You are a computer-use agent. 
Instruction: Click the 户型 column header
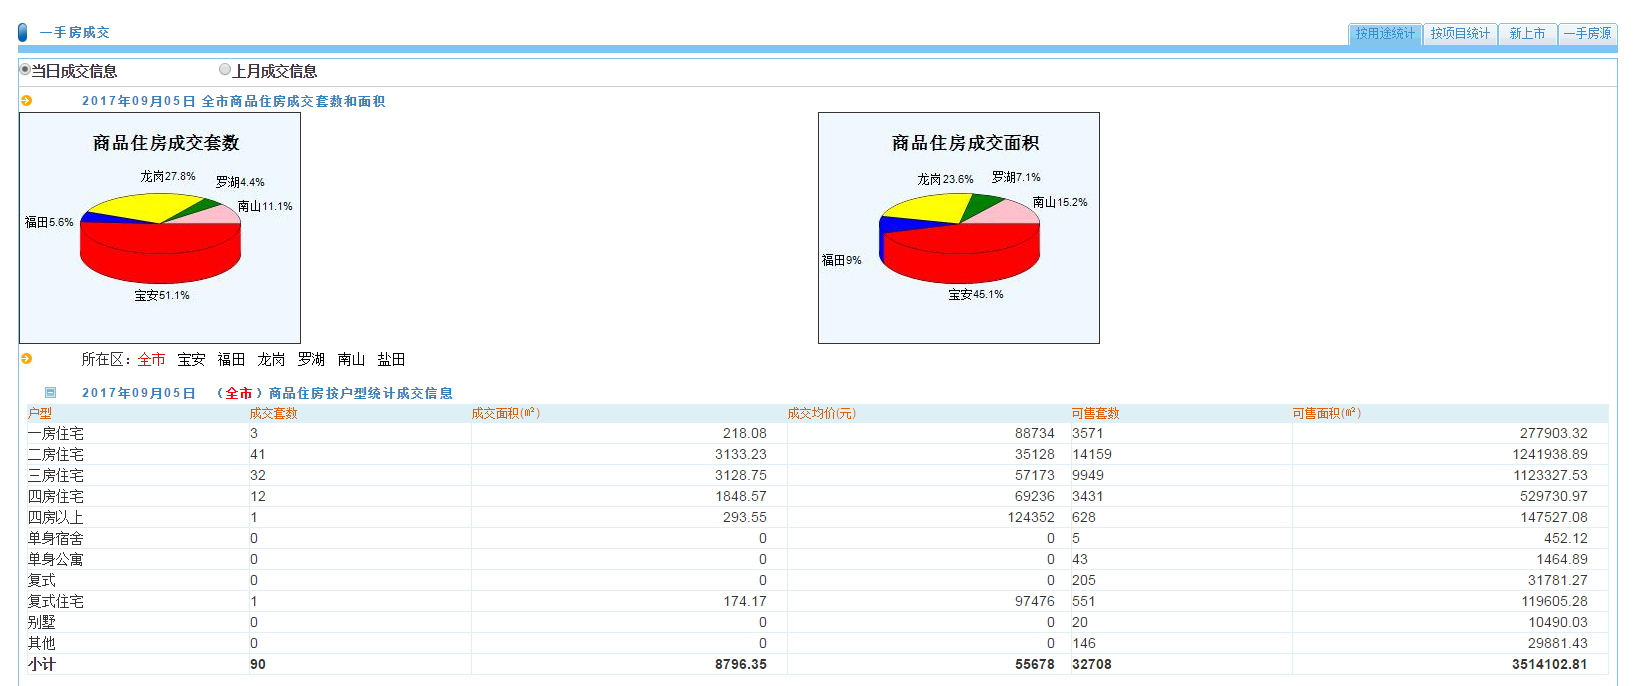pyautogui.click(x=40, y=413)
